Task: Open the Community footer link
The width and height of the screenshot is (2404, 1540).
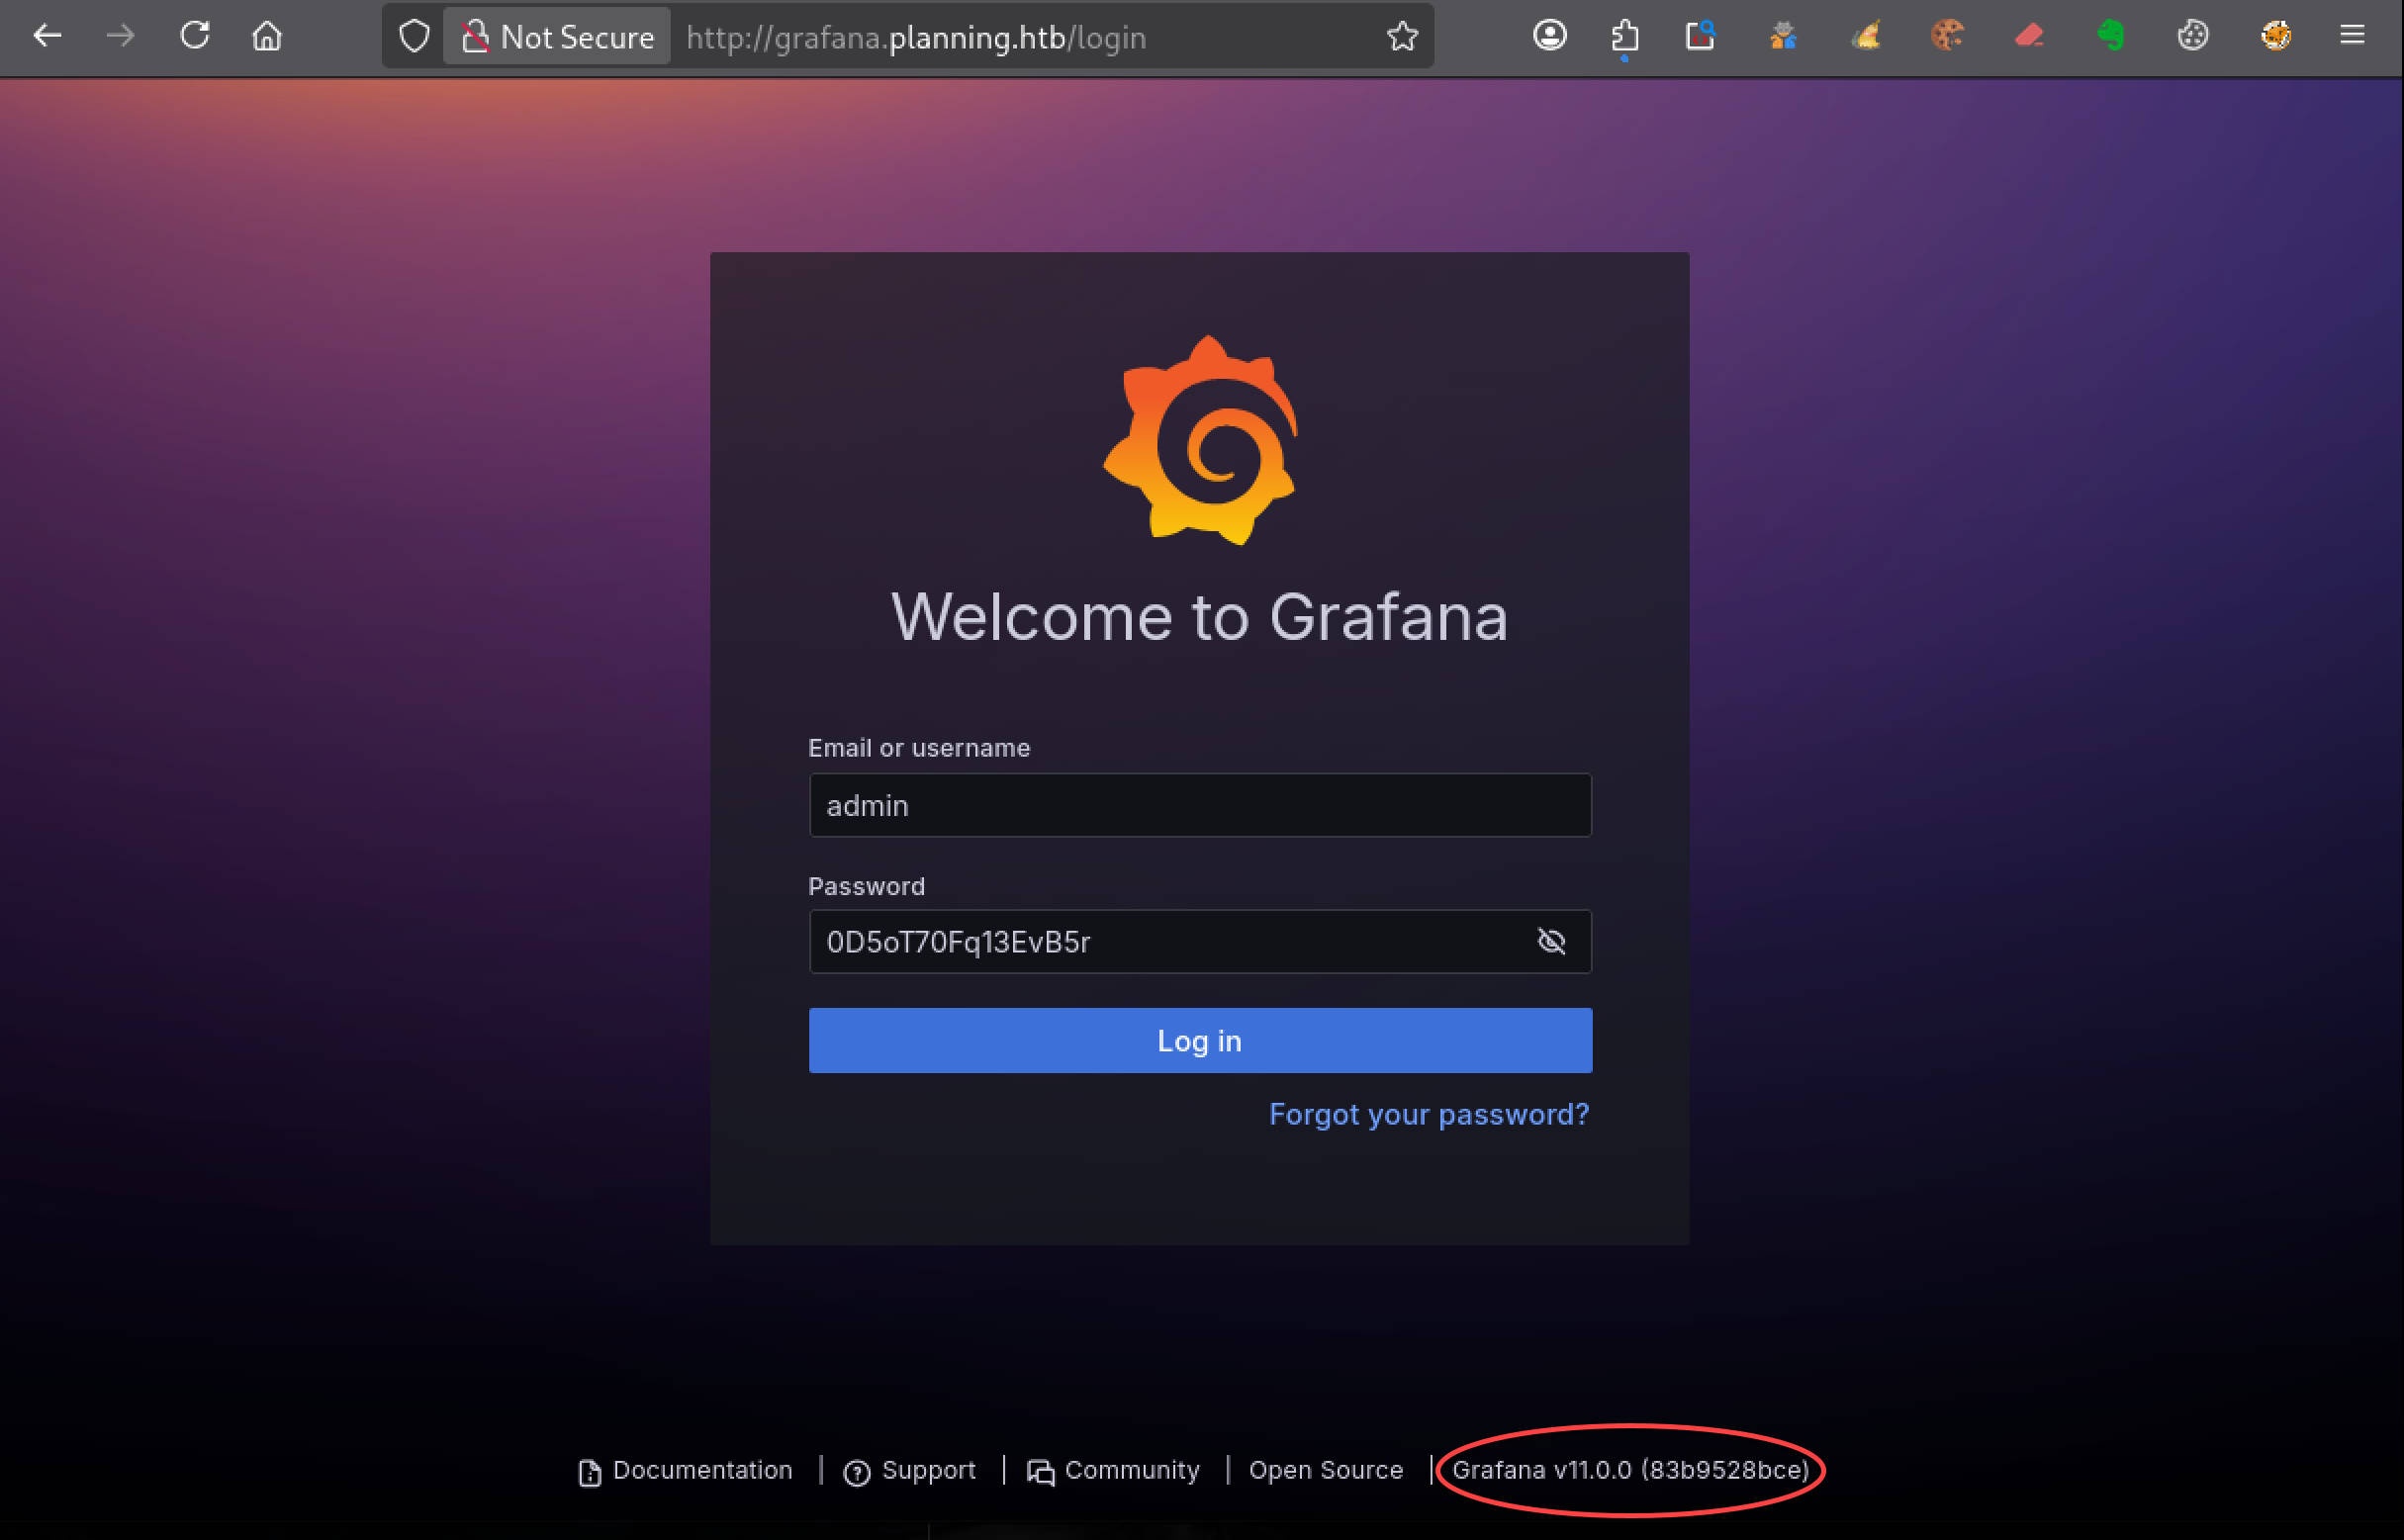Action: point(1113,1471)
